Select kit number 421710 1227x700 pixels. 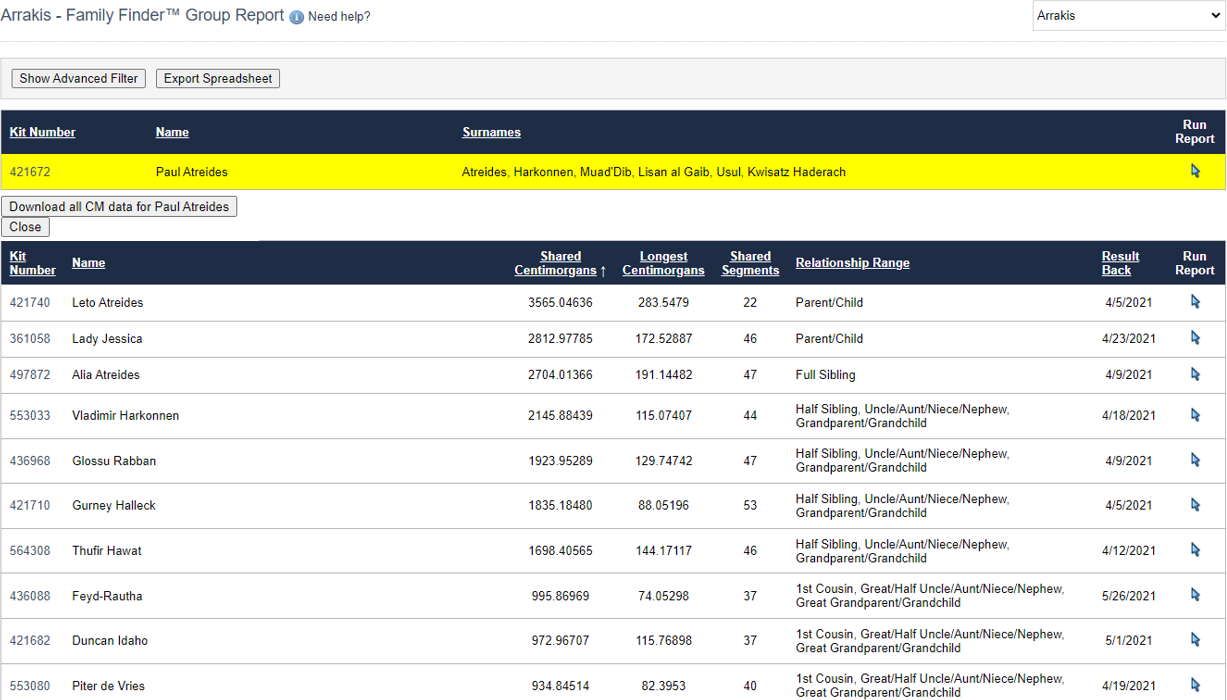tap(30, 506)
